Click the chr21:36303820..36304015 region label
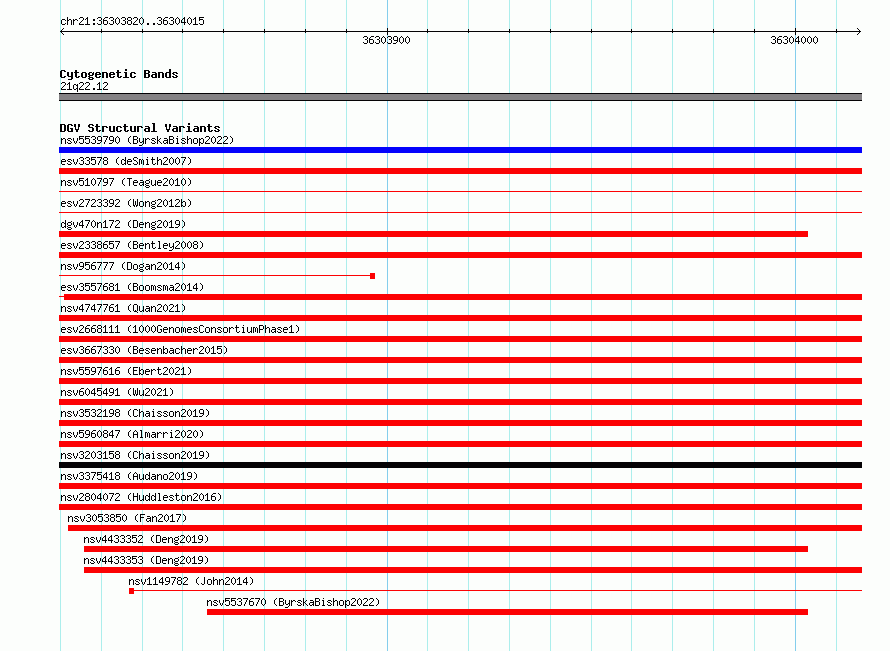The height and width of the screenshot is (651, 890). 132,21
